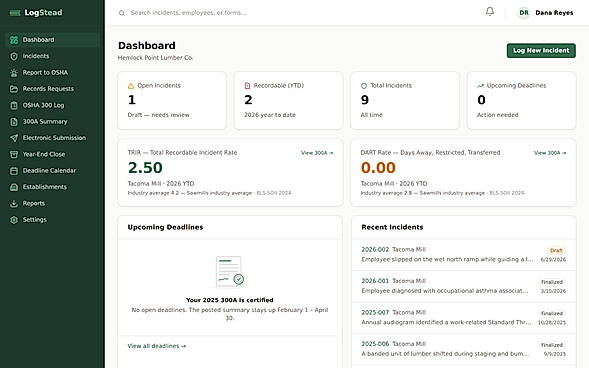The image size is (589, 368).
Task: Click Finalized badge on 2025-007
Action: [552, 314]
